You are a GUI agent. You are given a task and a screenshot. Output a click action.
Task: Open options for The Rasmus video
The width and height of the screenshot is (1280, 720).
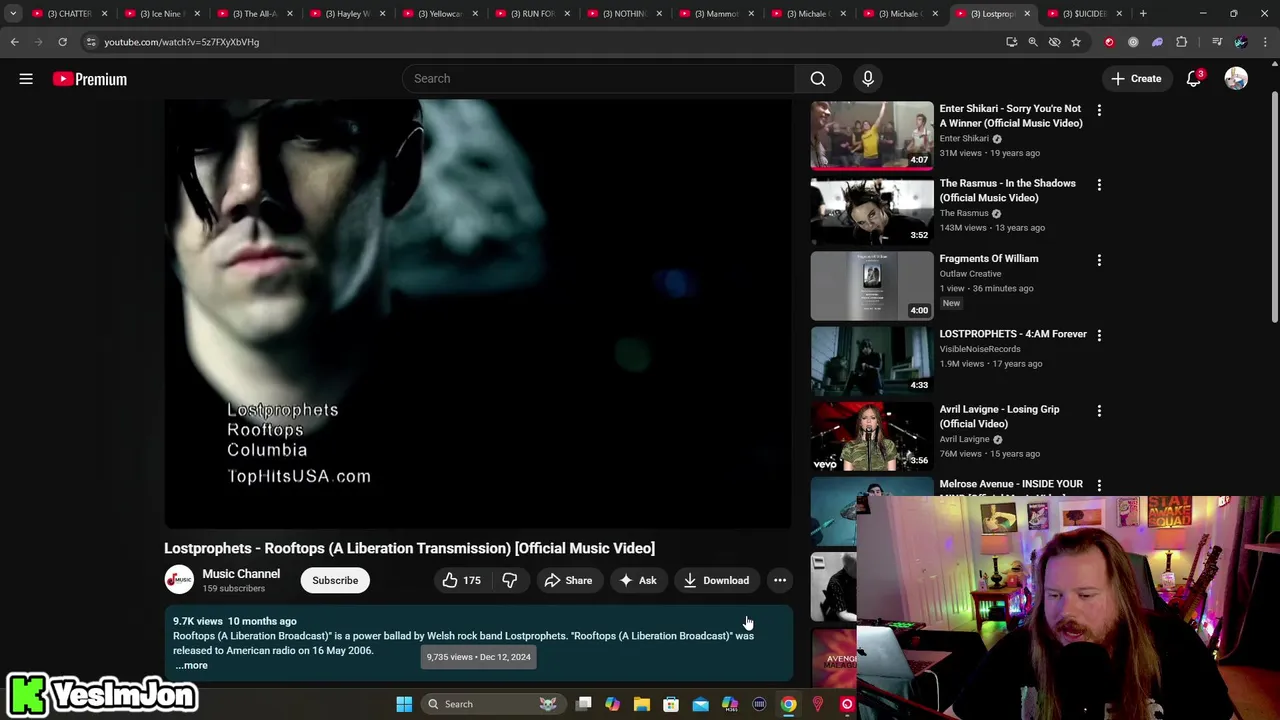[1099, 185]
